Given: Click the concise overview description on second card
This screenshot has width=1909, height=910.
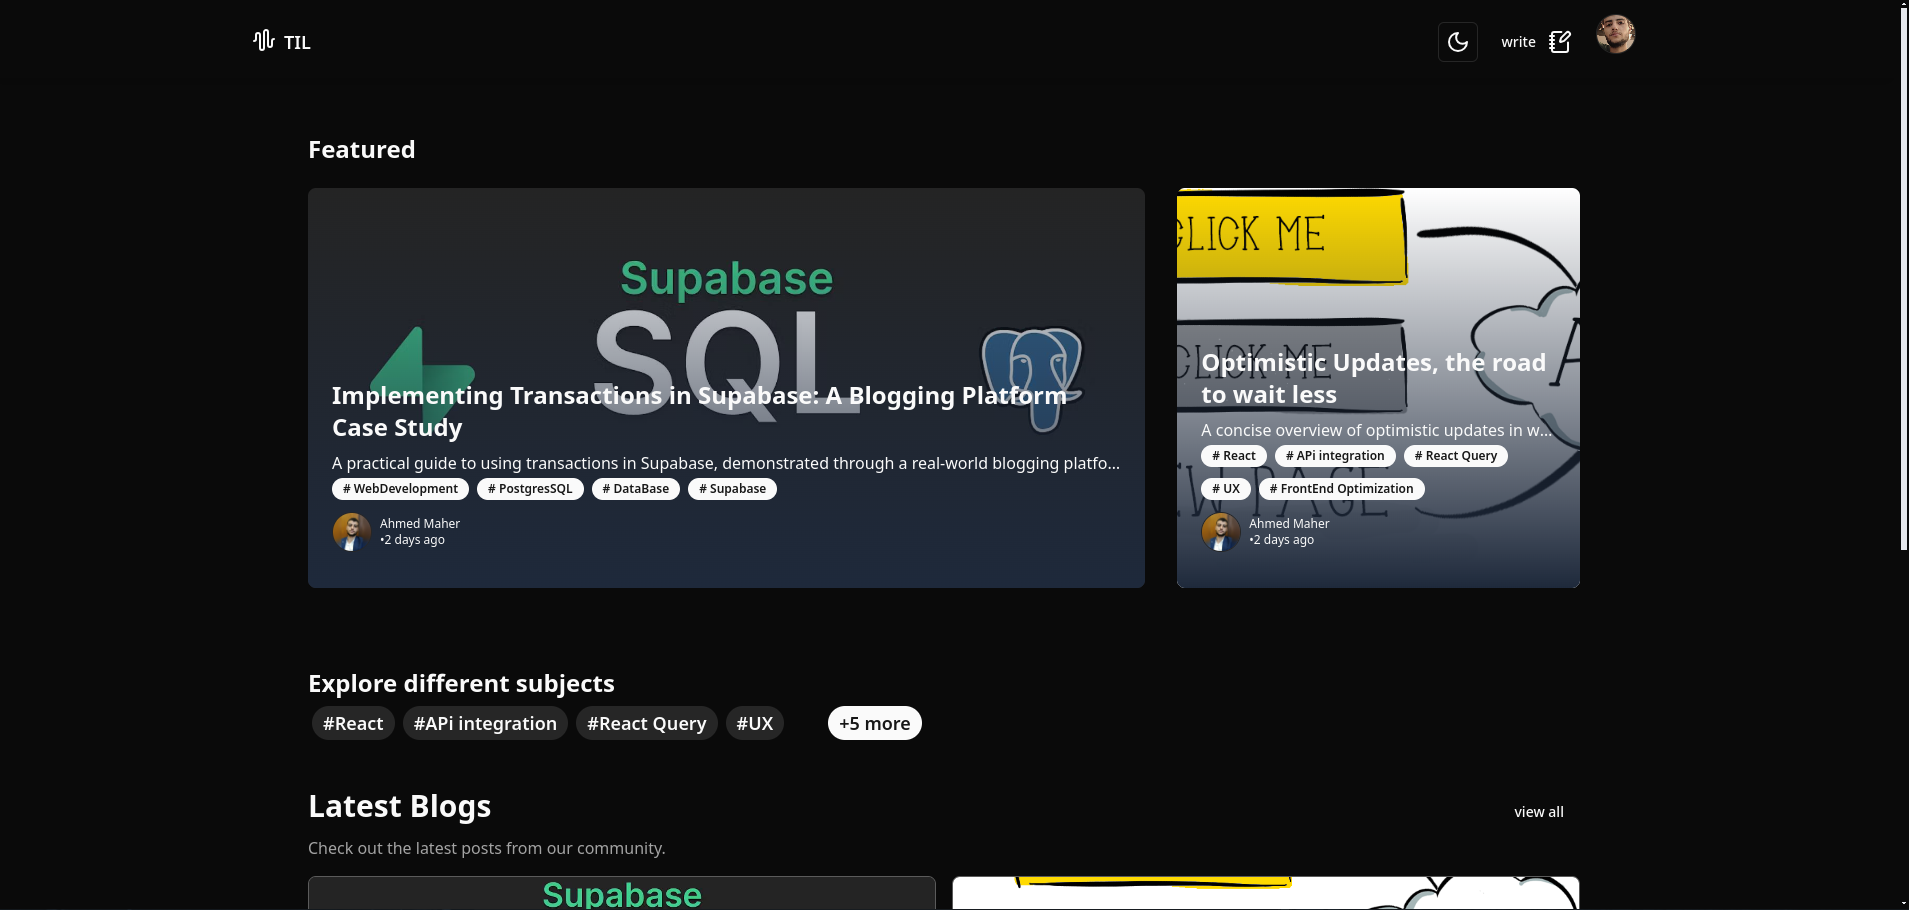Looking at the screenshot, I should (x=1377, y=431).
